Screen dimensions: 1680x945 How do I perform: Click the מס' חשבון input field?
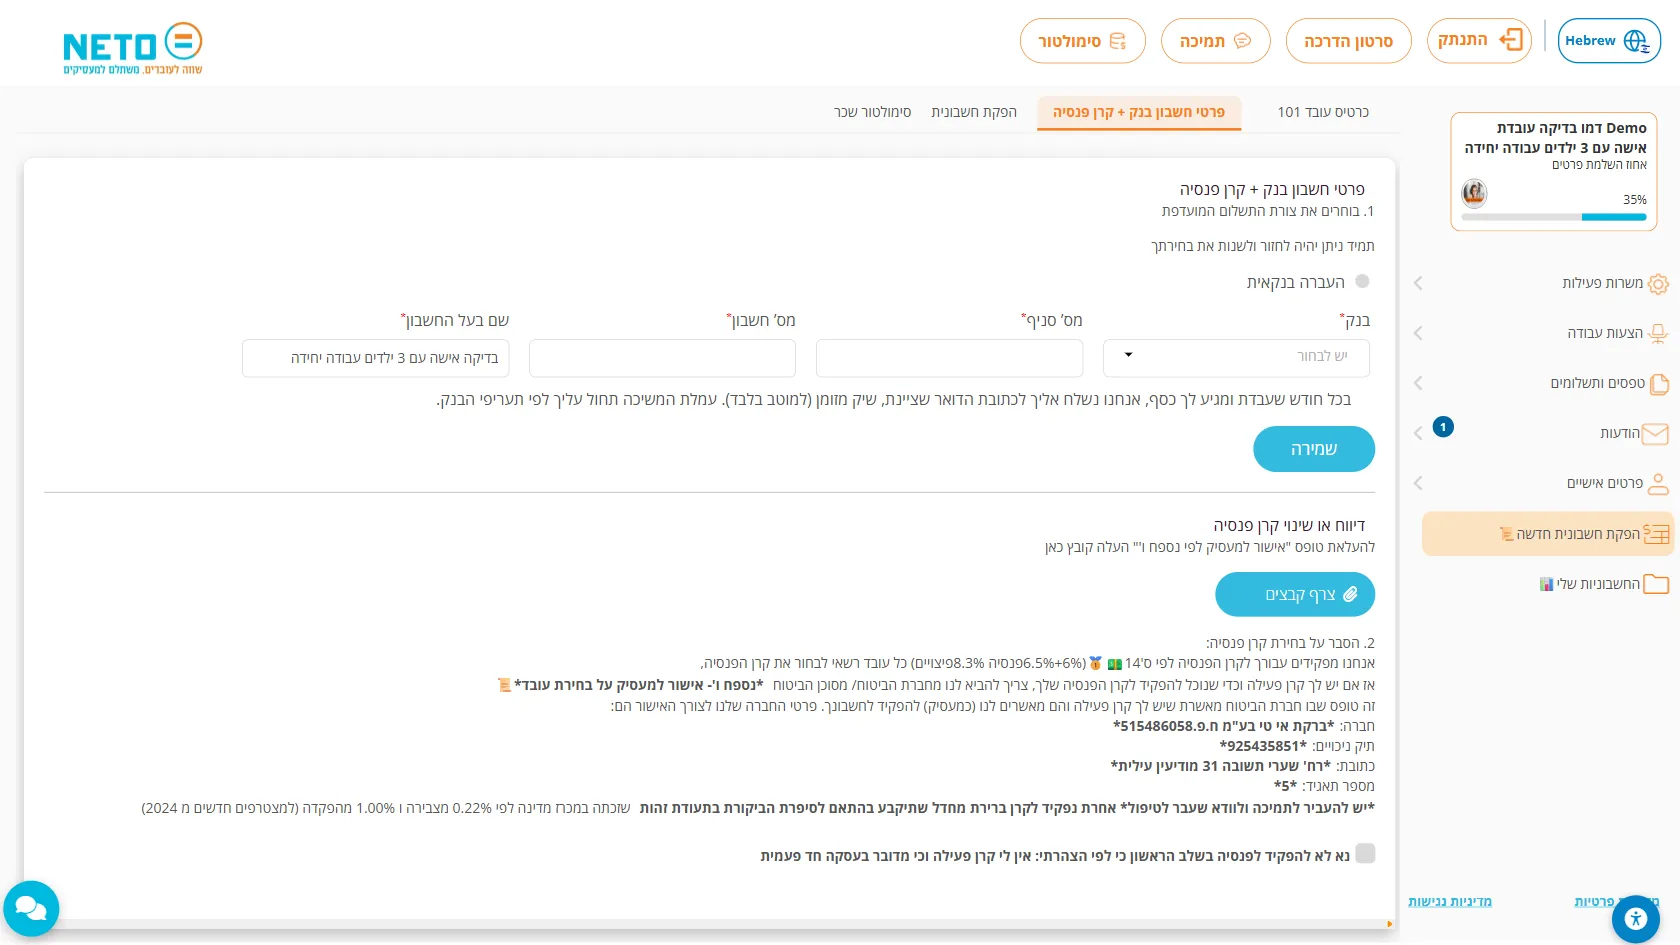pos(662,358)
